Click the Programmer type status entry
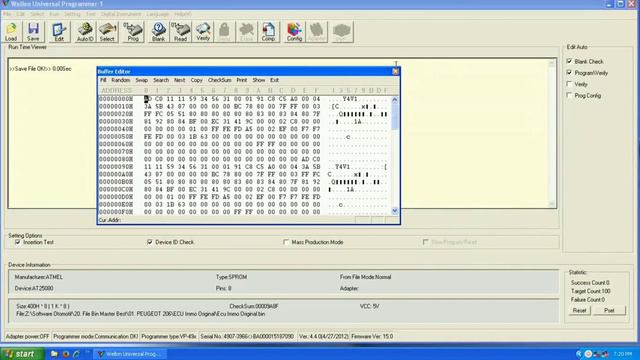The width and height of the screenshot is (640, 360). (x=169, y=336)
